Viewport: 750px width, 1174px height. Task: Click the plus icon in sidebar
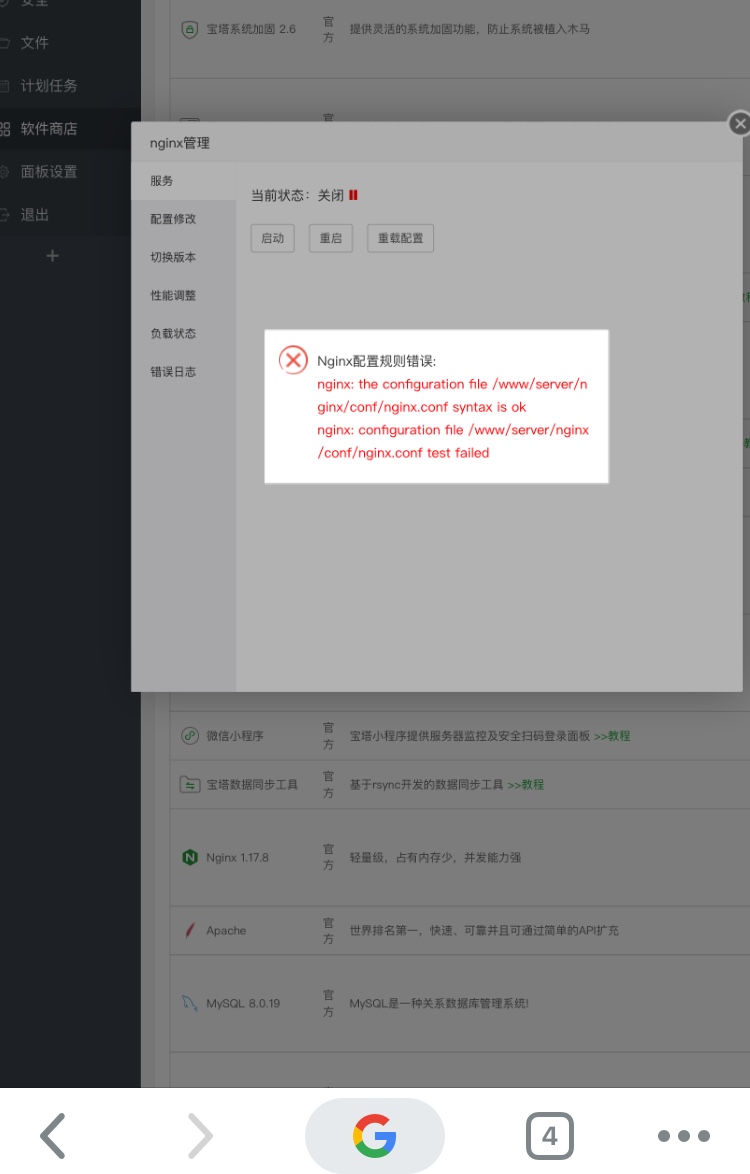tap(52, 256)
